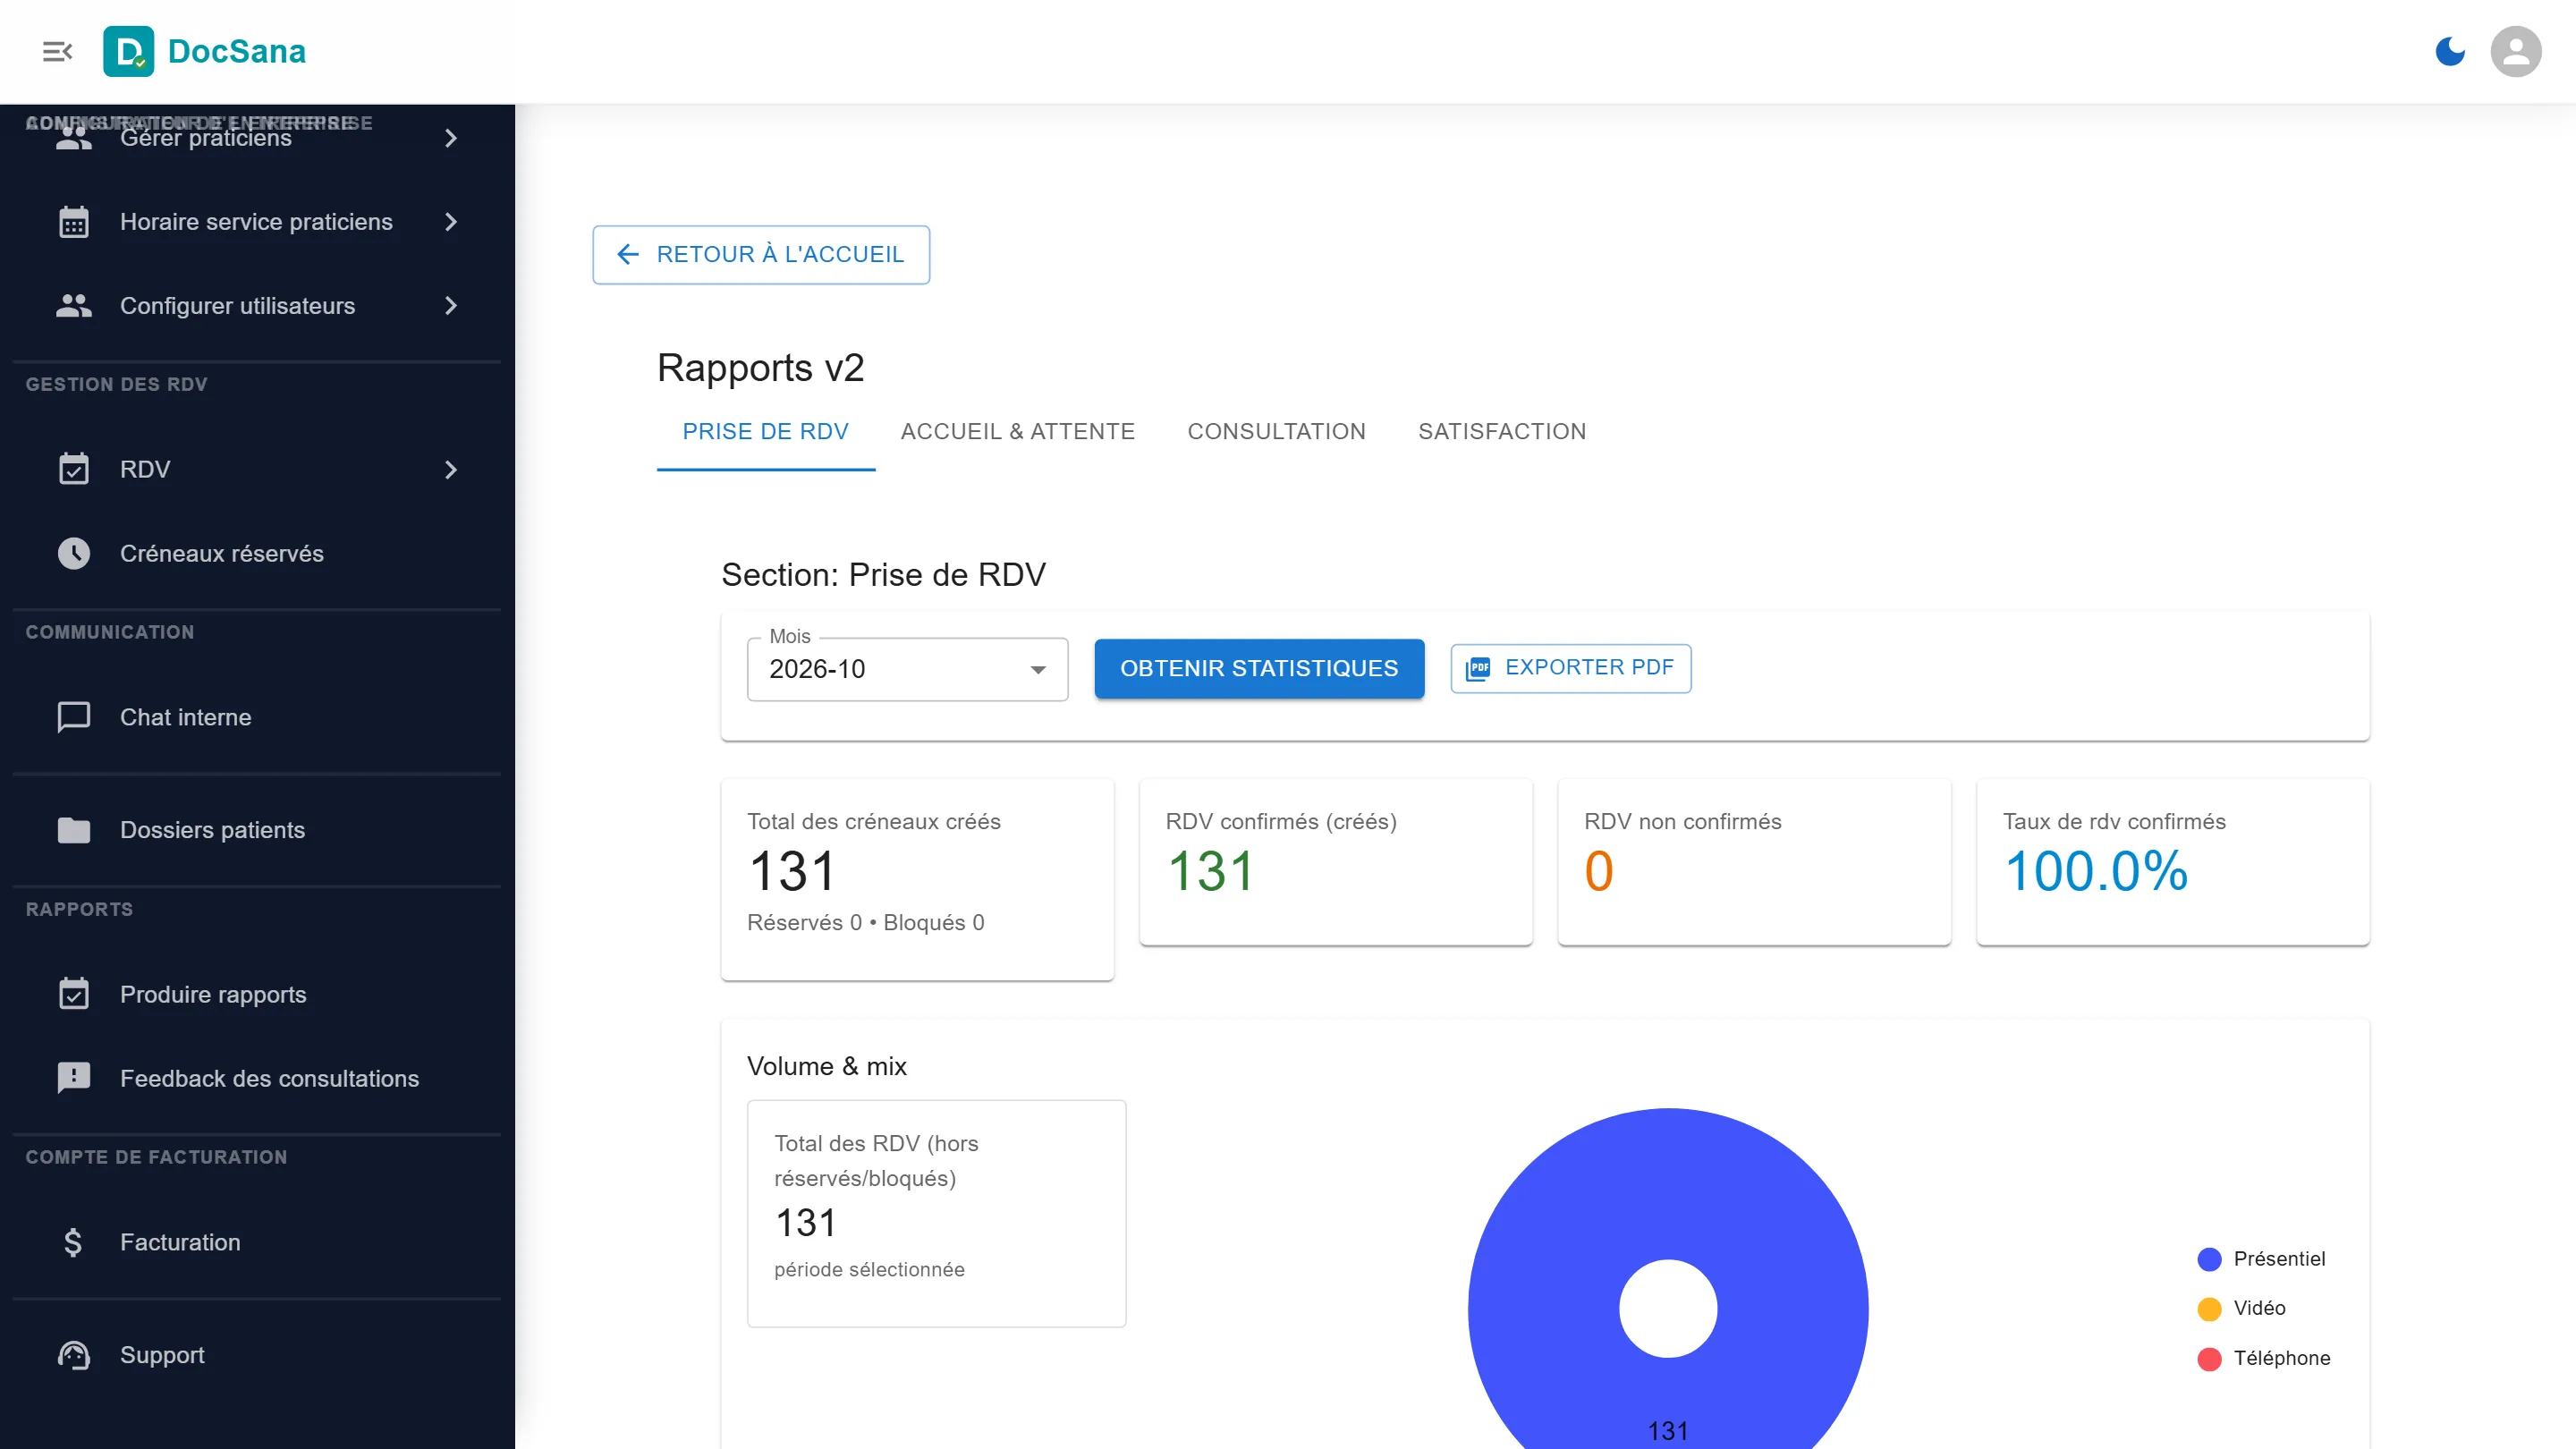Click the Produire rapports icon

[x=73, y=994]
